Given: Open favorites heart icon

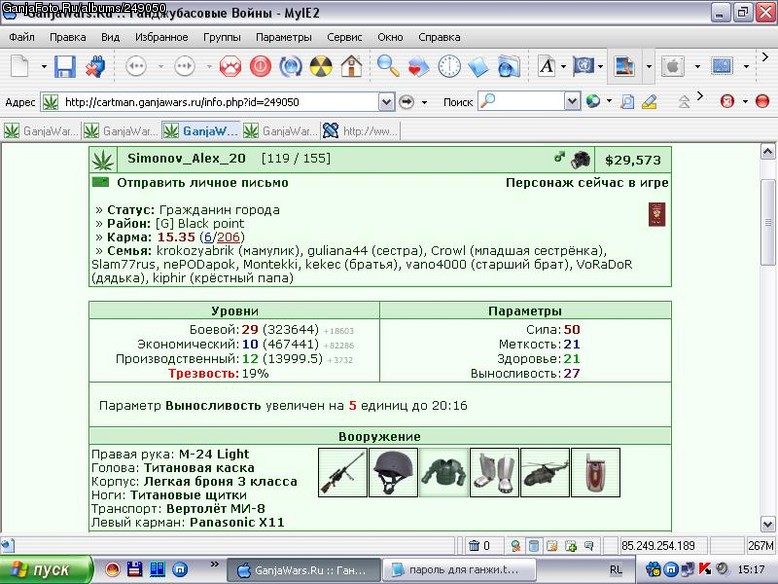Looking at the screenshot, I should [x=418, y=66].
